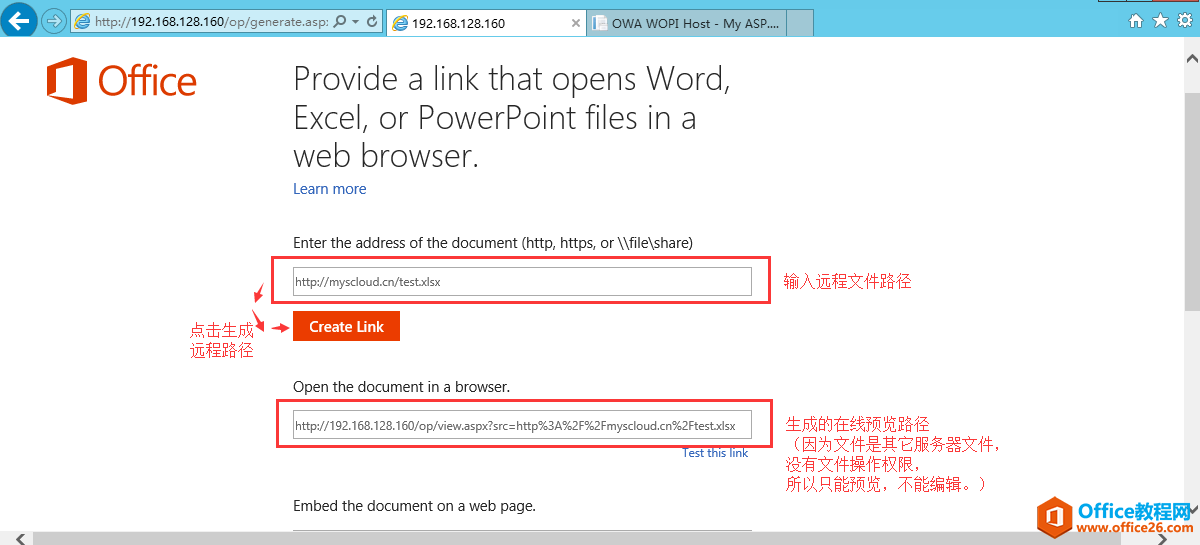Click 'Open the document in a browser.' text
The width and height of the screenshot is (1200, 545).
(x=401, y=387)
